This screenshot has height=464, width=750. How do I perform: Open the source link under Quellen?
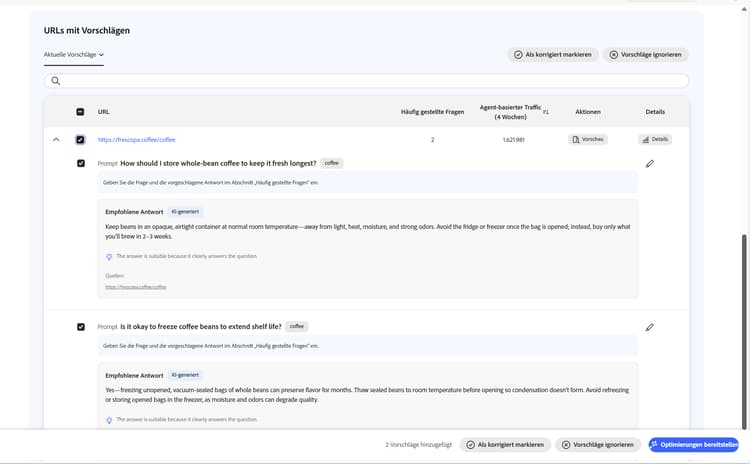pyautogui.click(x=135, y=287)
